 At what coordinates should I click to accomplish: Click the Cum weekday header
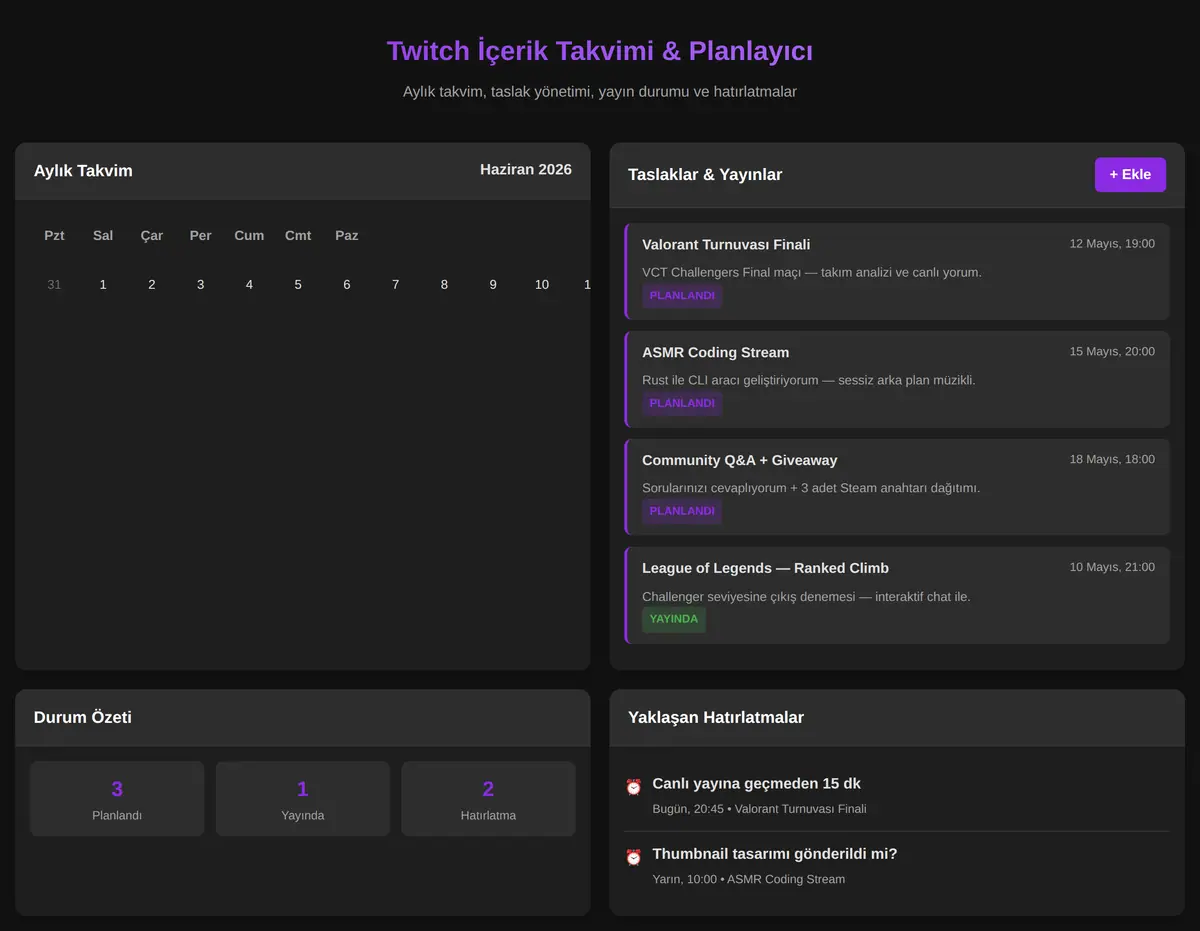pos(249,236)
